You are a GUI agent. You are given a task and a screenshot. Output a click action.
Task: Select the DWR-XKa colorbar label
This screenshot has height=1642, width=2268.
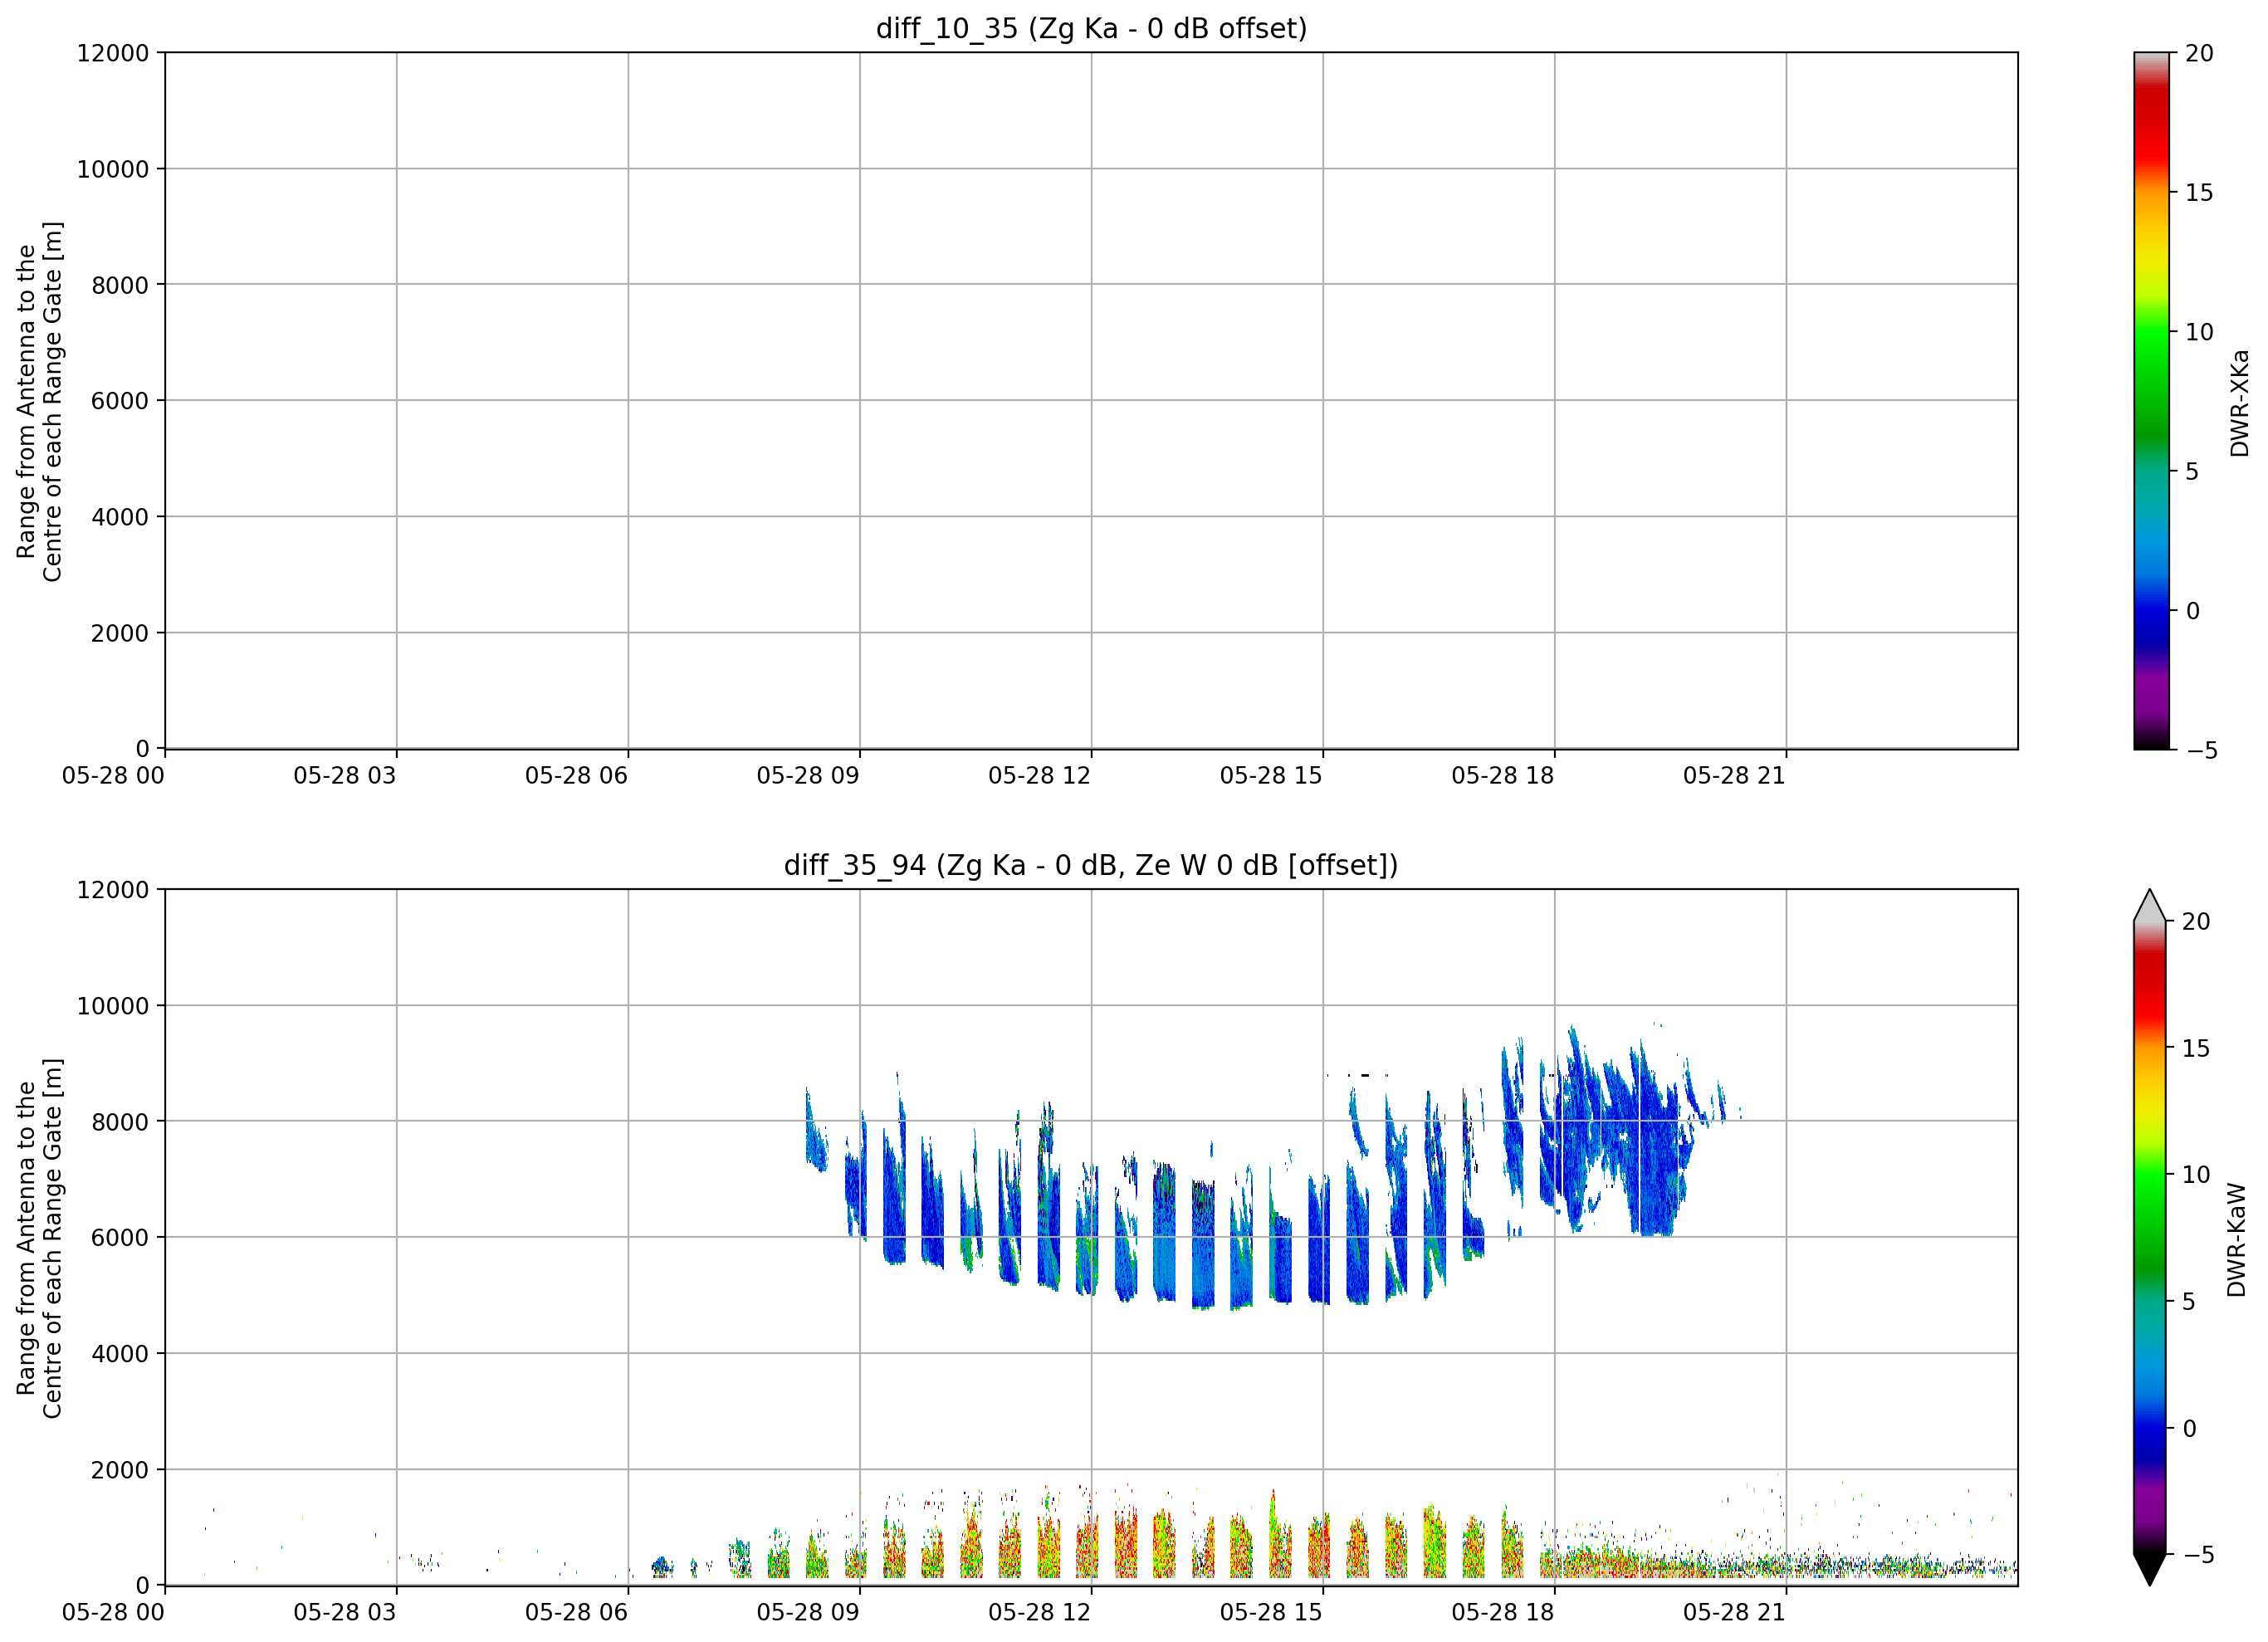(x=2239, y=403)
